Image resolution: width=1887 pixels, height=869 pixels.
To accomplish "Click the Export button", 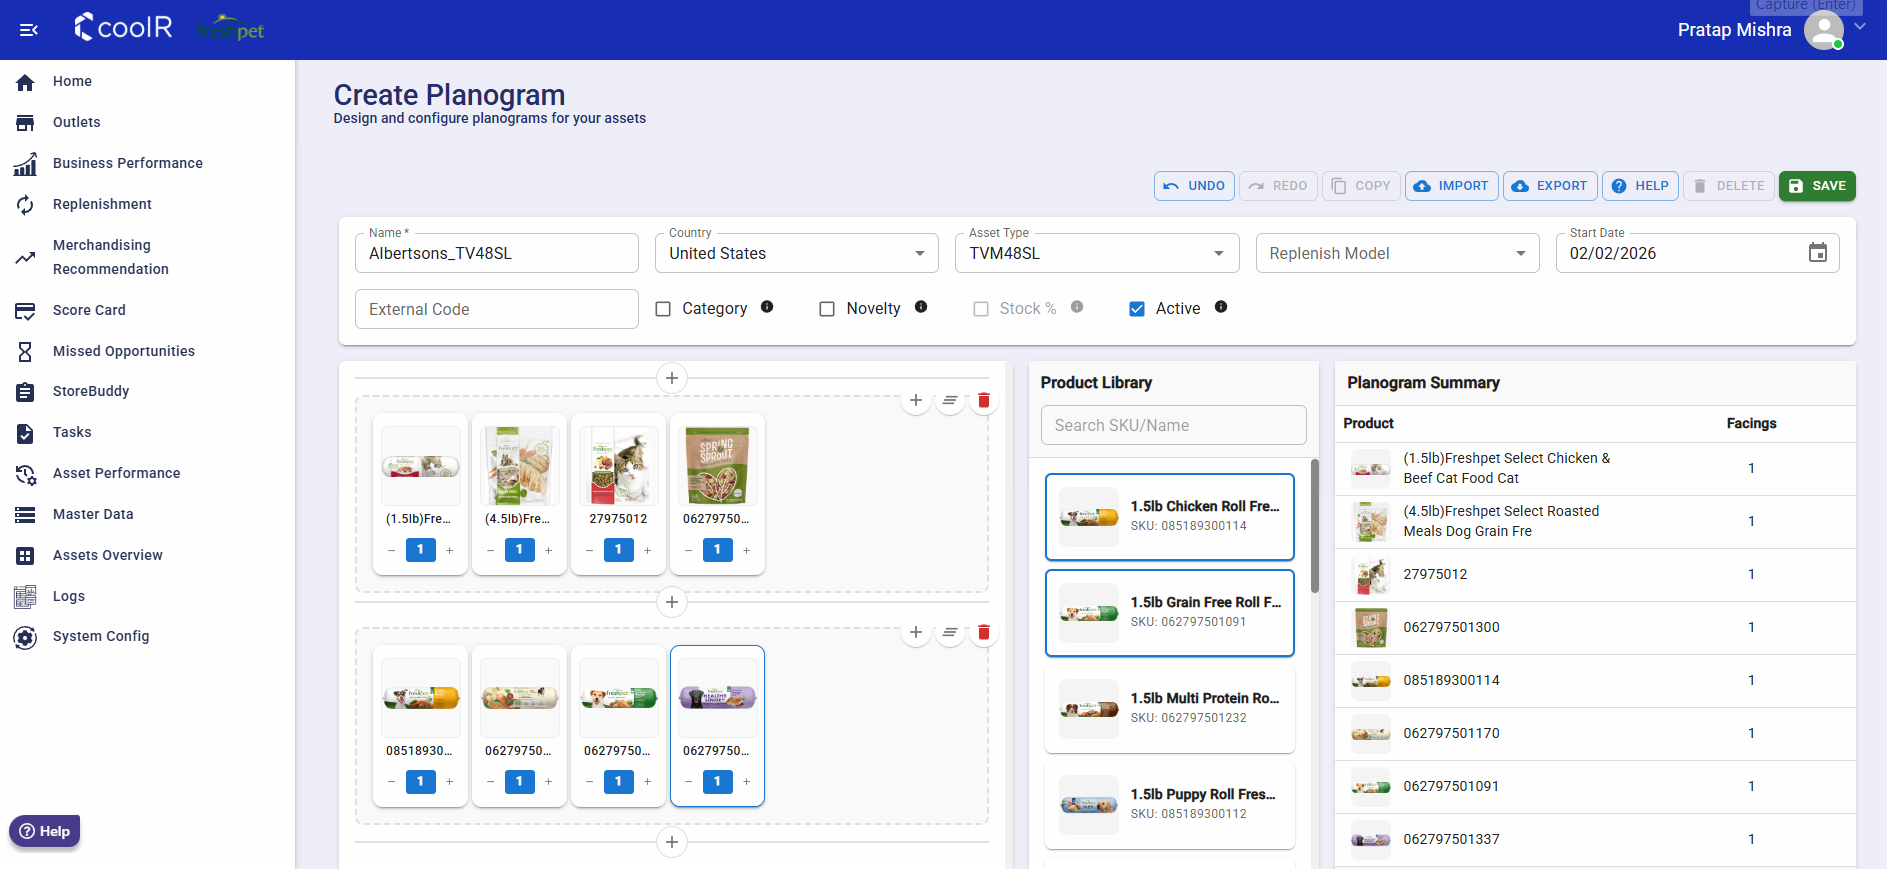I will point(1549,186).
